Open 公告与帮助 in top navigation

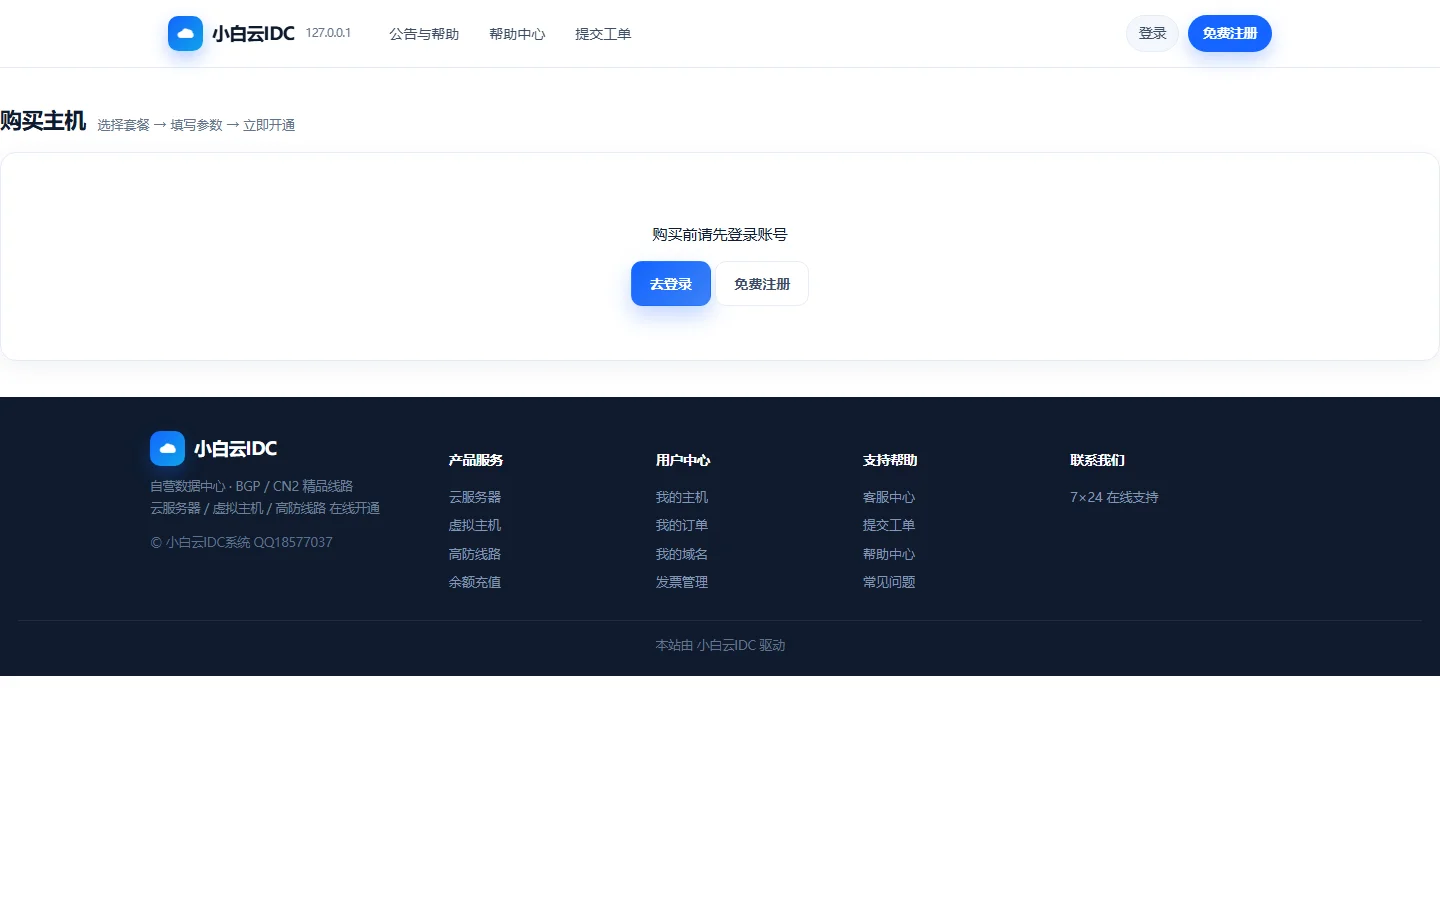point(424,34)
